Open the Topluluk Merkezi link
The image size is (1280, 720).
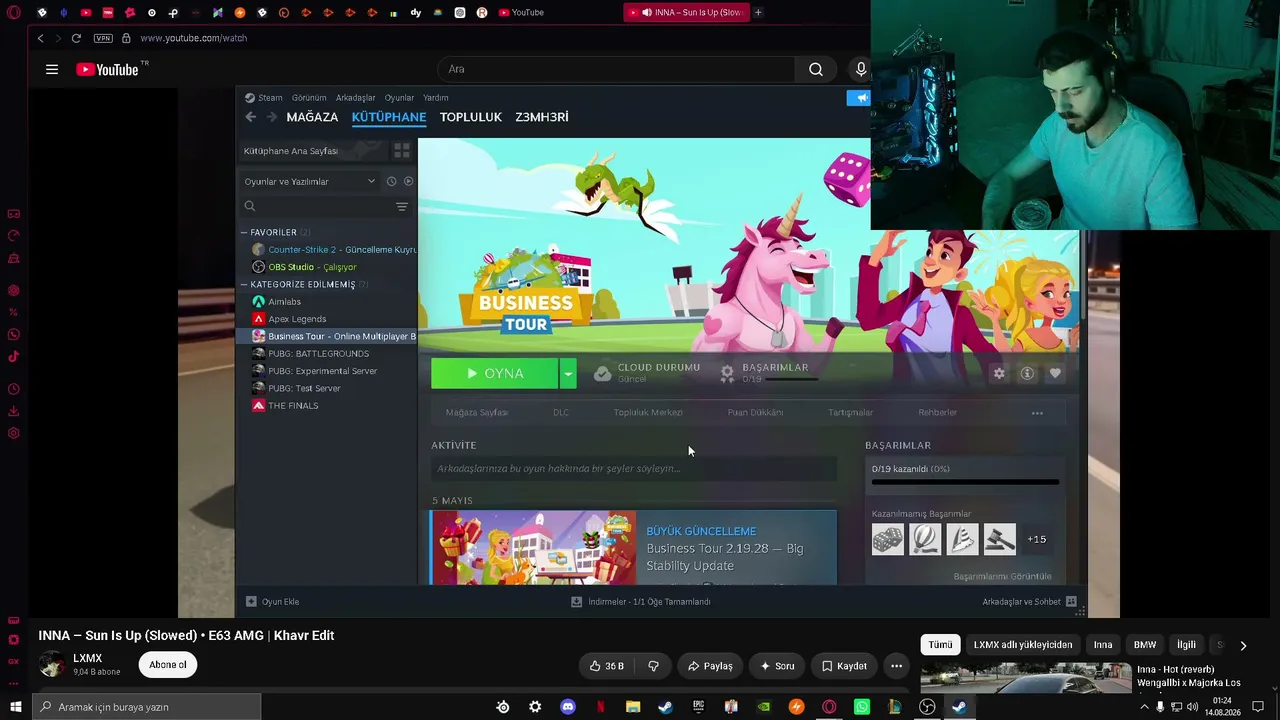click(648, 412)
